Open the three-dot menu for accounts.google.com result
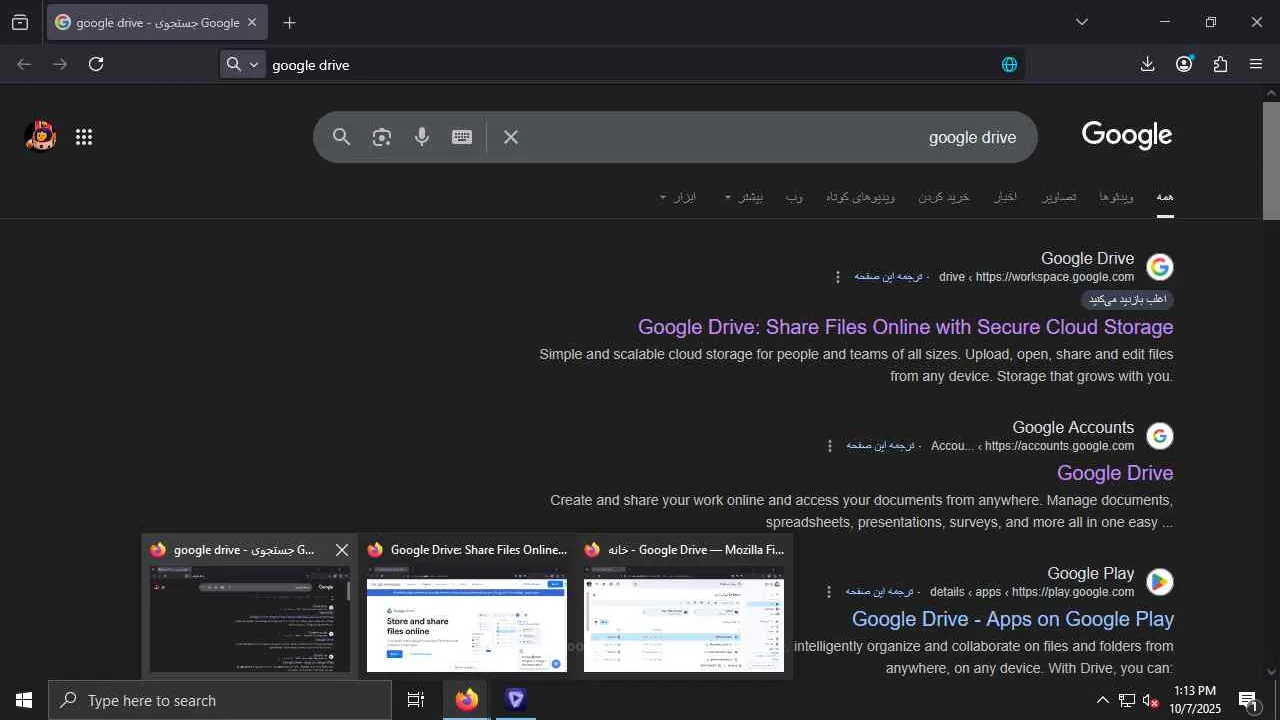 point(829,446)
